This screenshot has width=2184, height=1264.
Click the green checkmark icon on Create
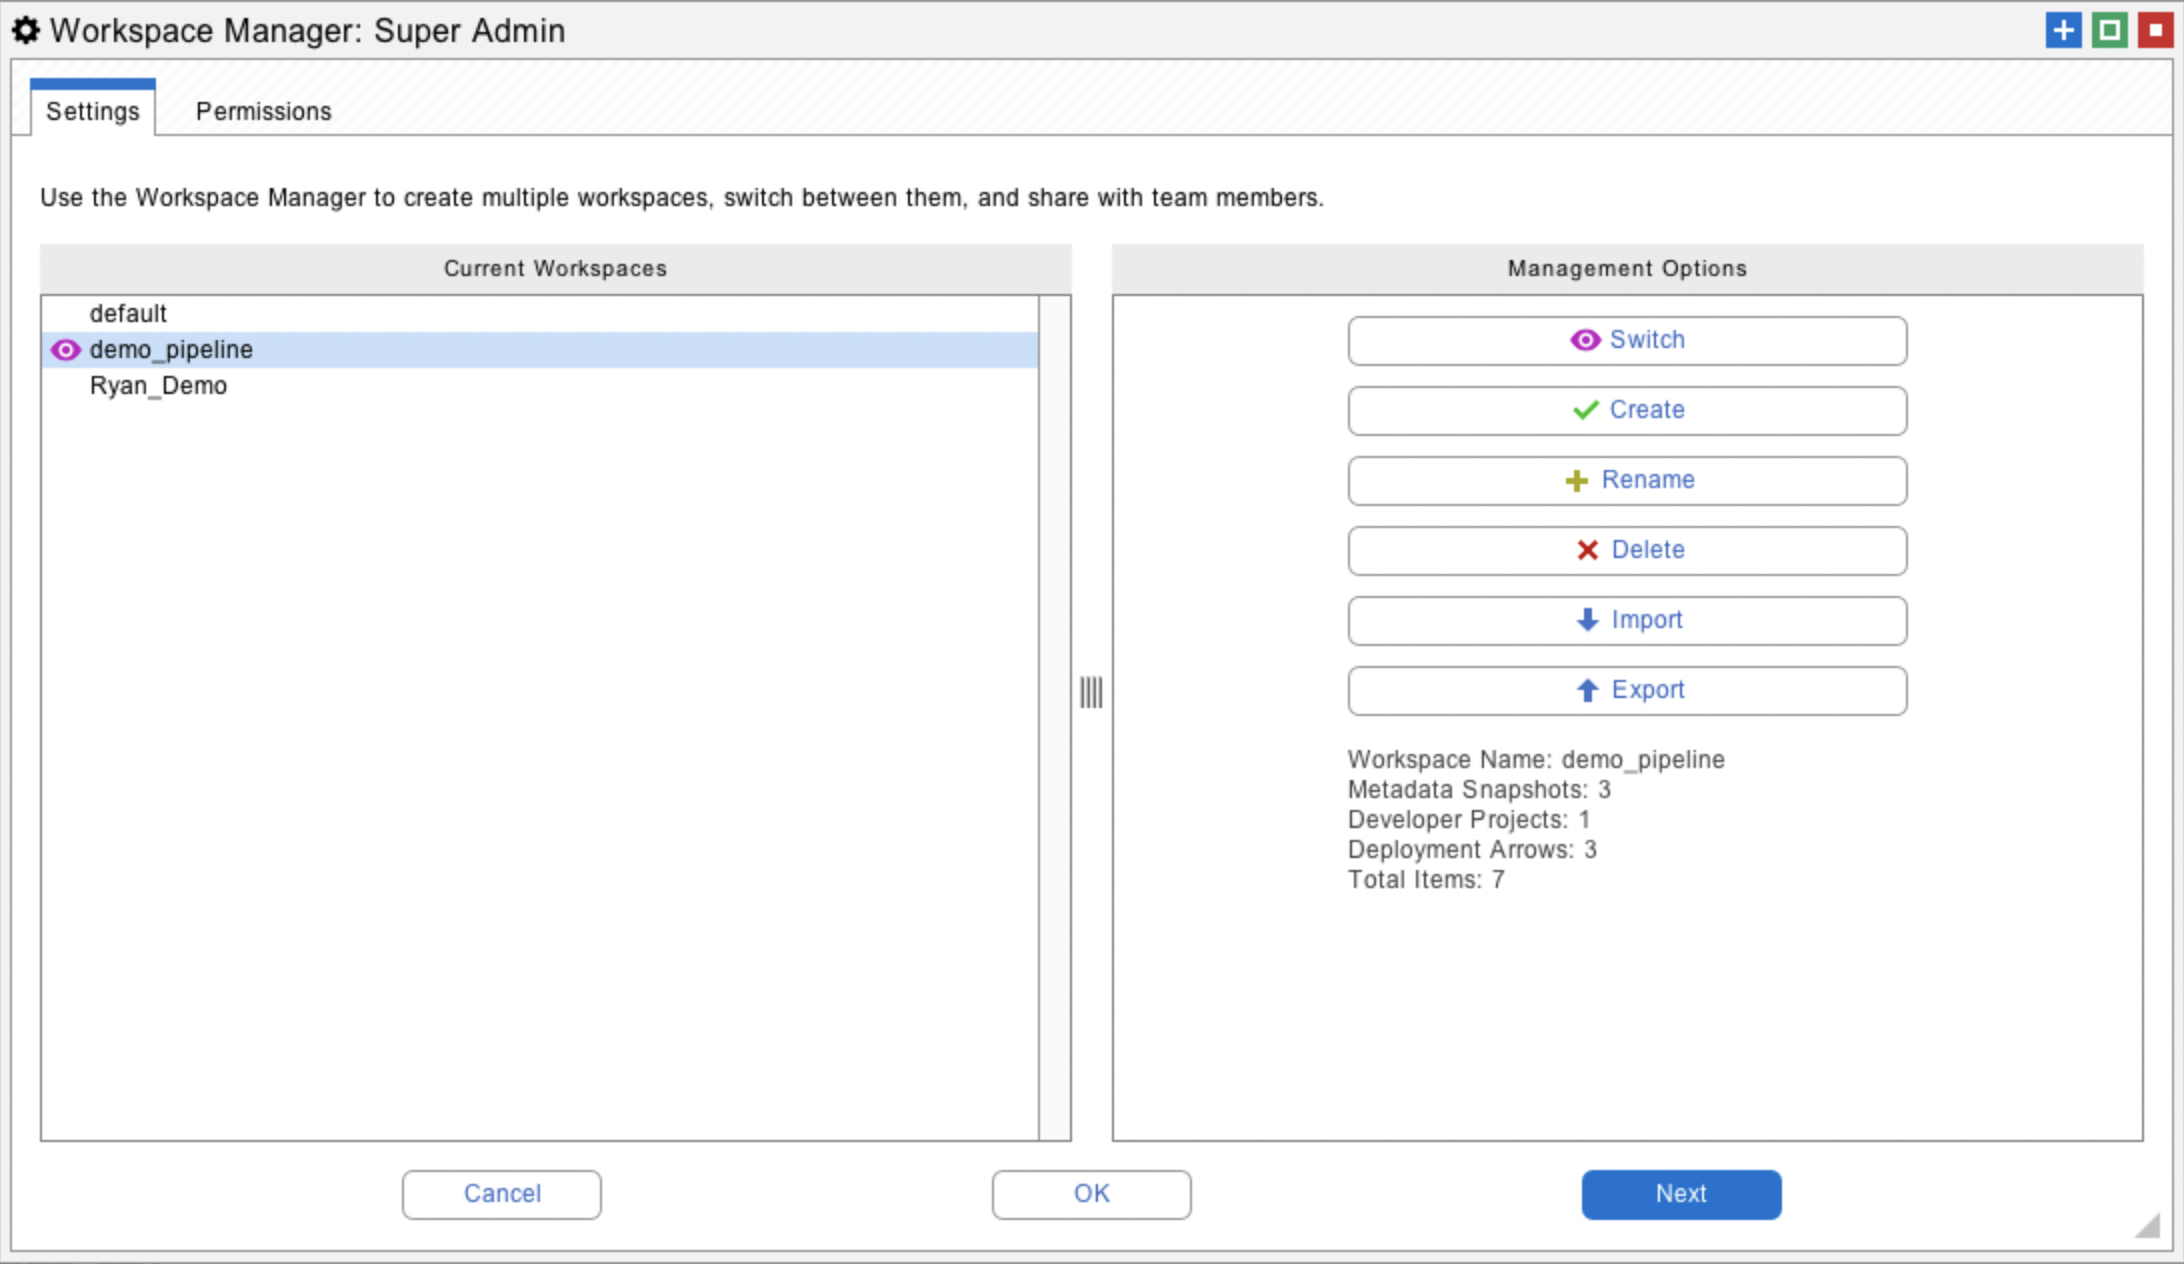pyautogui.click(x=1585, y=410)
